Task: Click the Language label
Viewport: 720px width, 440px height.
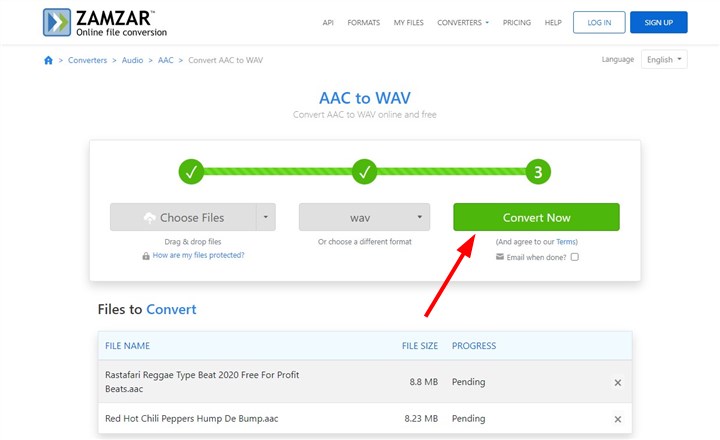Action: 618,59
